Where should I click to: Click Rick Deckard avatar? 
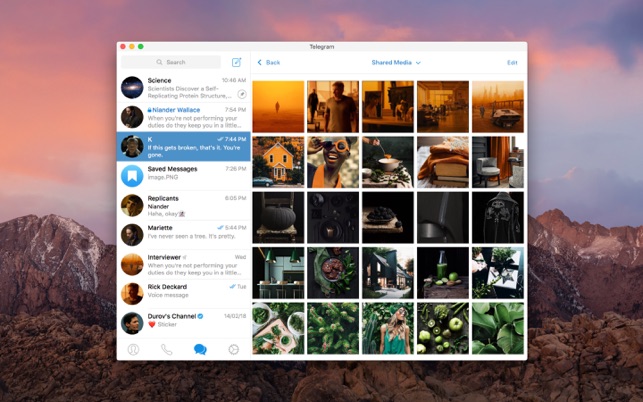click(132, 294)
